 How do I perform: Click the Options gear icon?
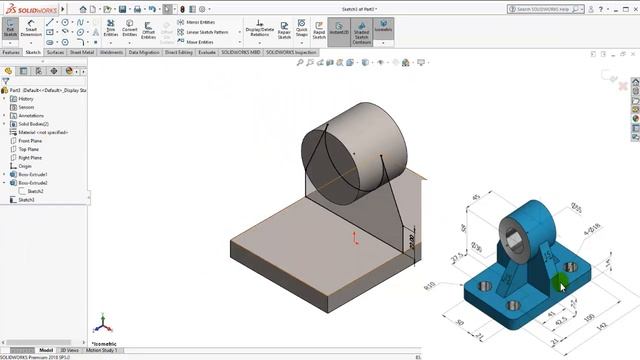[202, 9]
